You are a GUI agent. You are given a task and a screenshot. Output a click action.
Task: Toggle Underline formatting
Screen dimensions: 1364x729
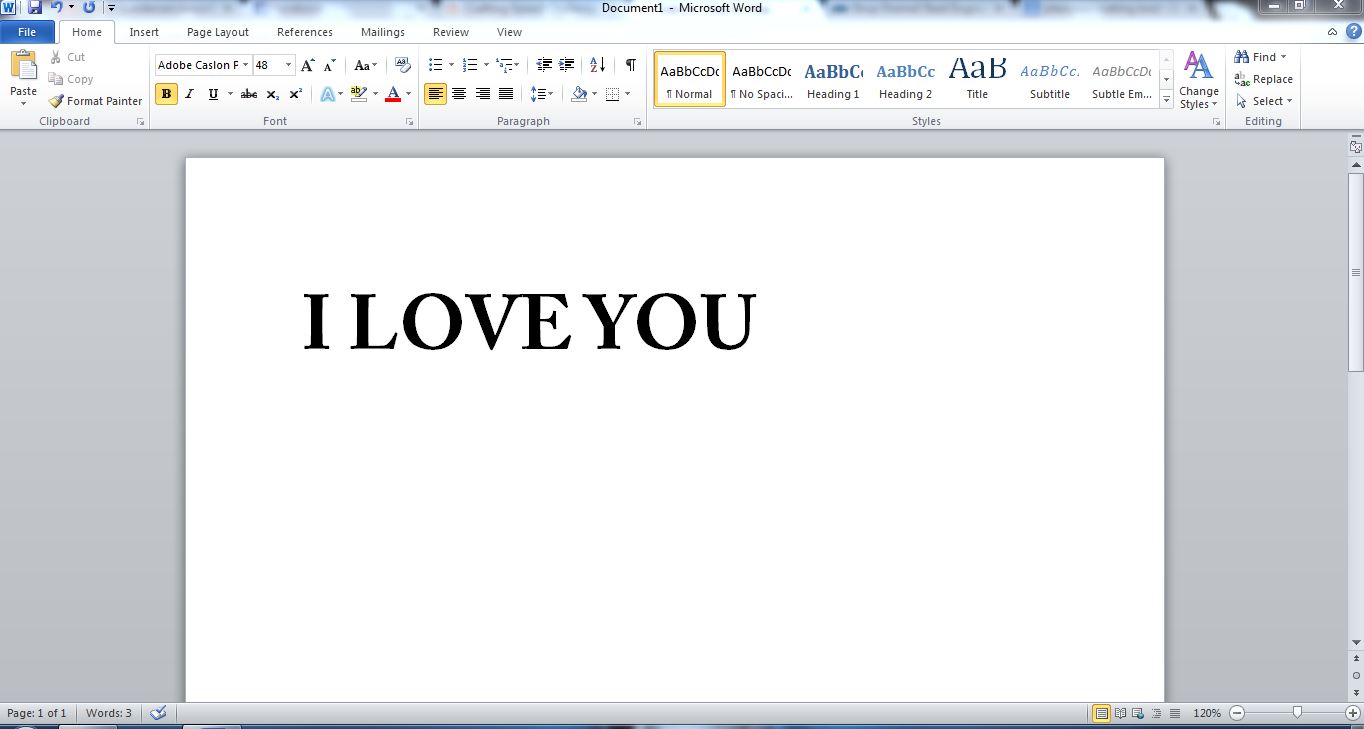point(213,94)
